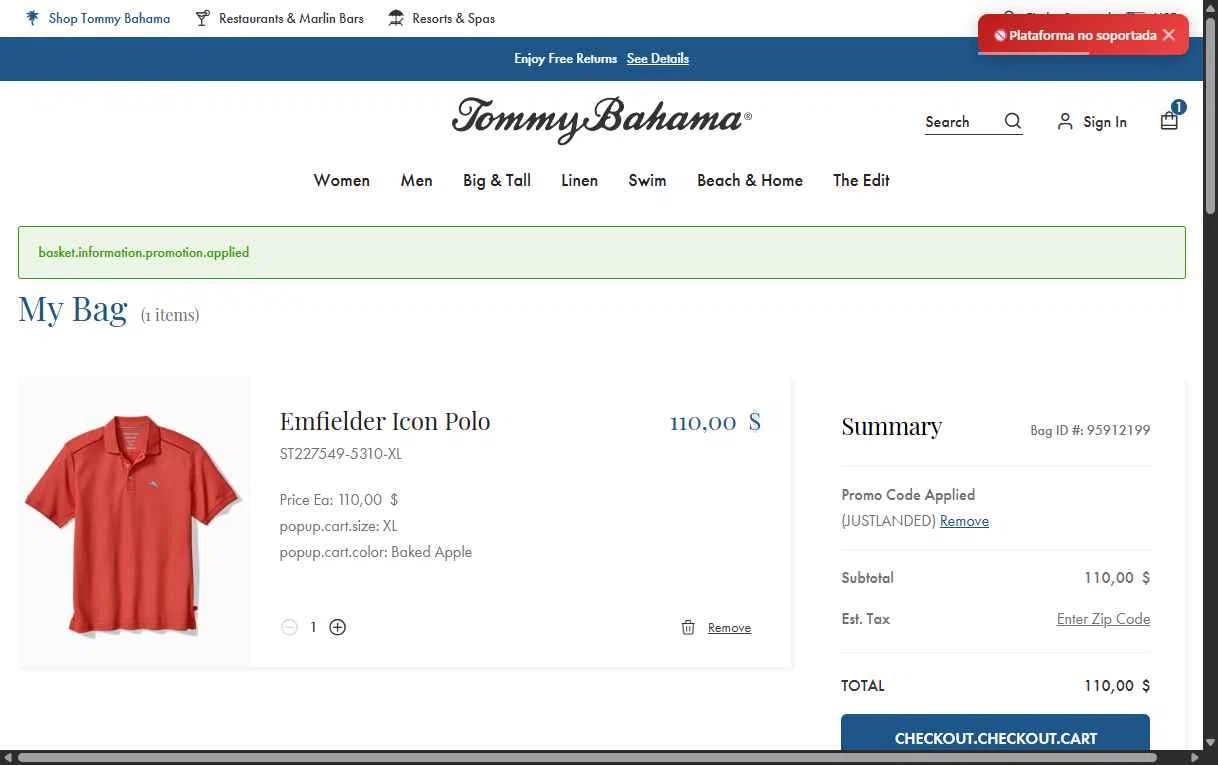Open the Big & Tall menu
Screen dimensions: 1218x765
[x=497, y=180]
